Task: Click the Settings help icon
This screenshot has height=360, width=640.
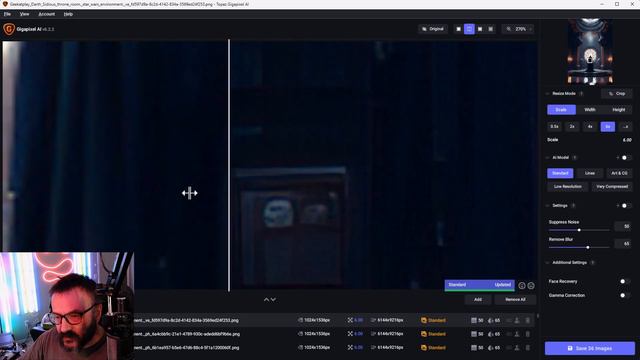Action: pos(573,206)
